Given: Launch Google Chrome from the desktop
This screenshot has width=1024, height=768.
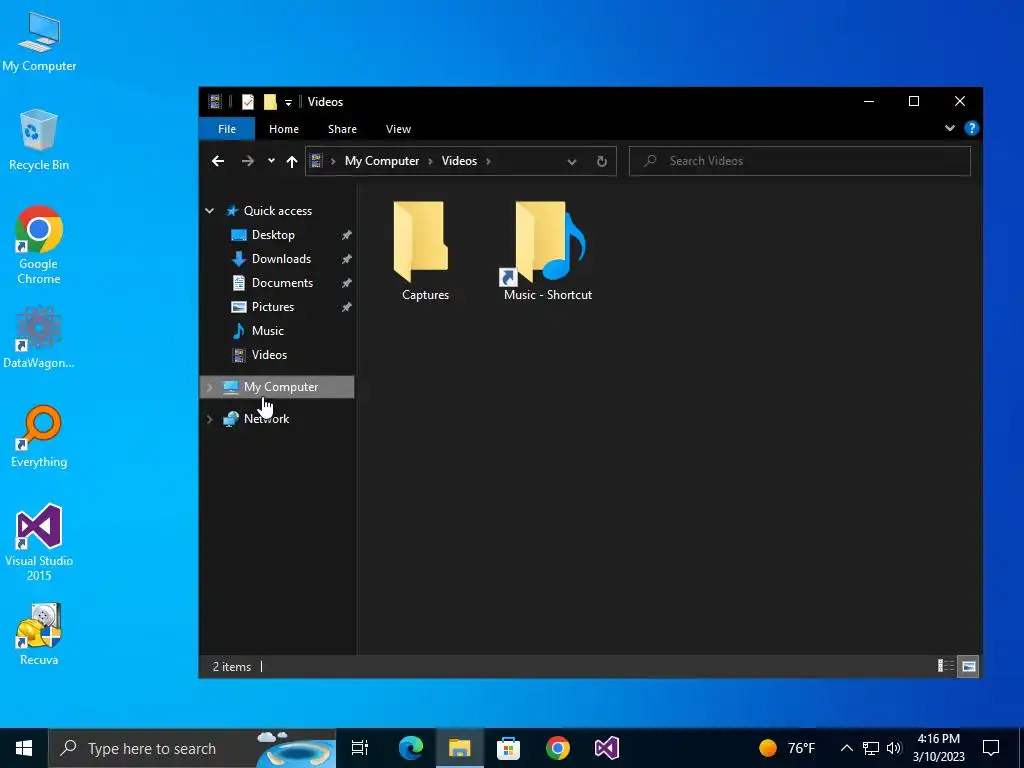Looking at the screenshot, I should [39, 246].
